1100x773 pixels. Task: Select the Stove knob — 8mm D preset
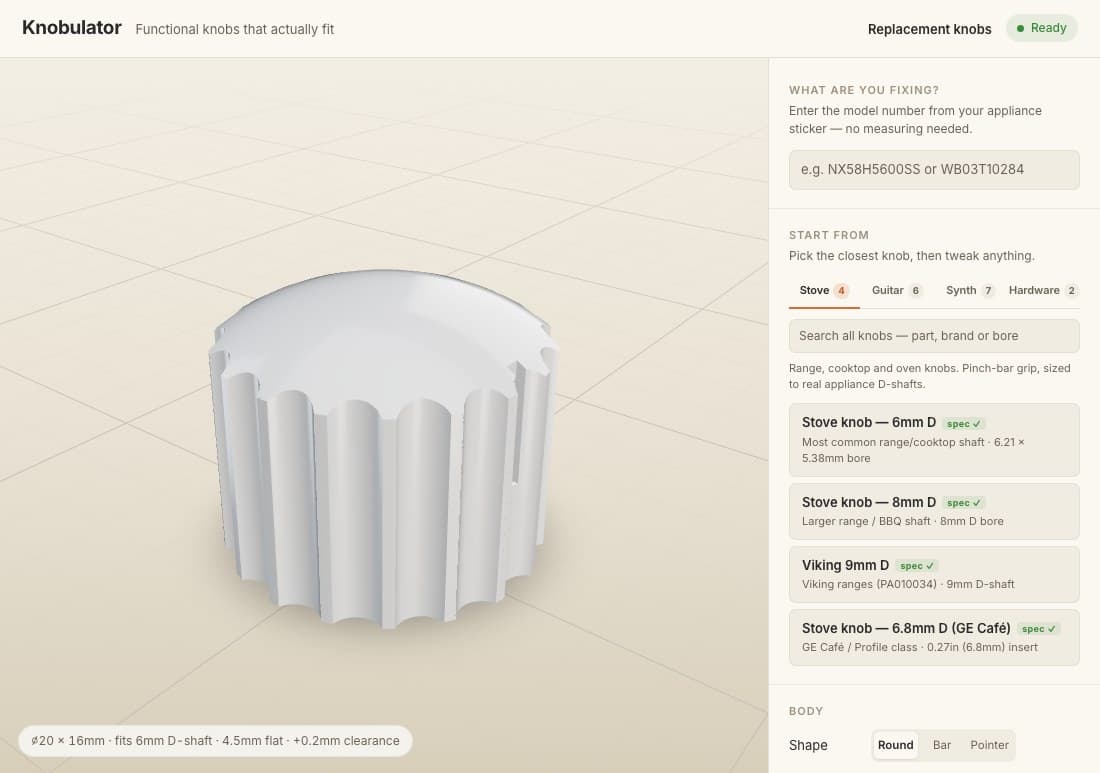coord(934,511)
